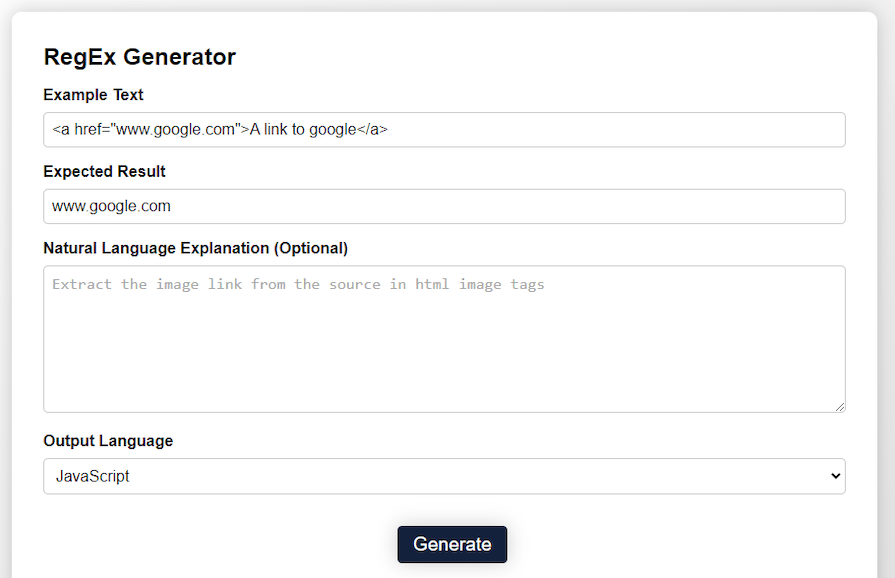This screenshot has height=578, width=895.
Task: Click "www.google.com" text in Expected Result
Action: pyautogui.click(x=111, y=207)
